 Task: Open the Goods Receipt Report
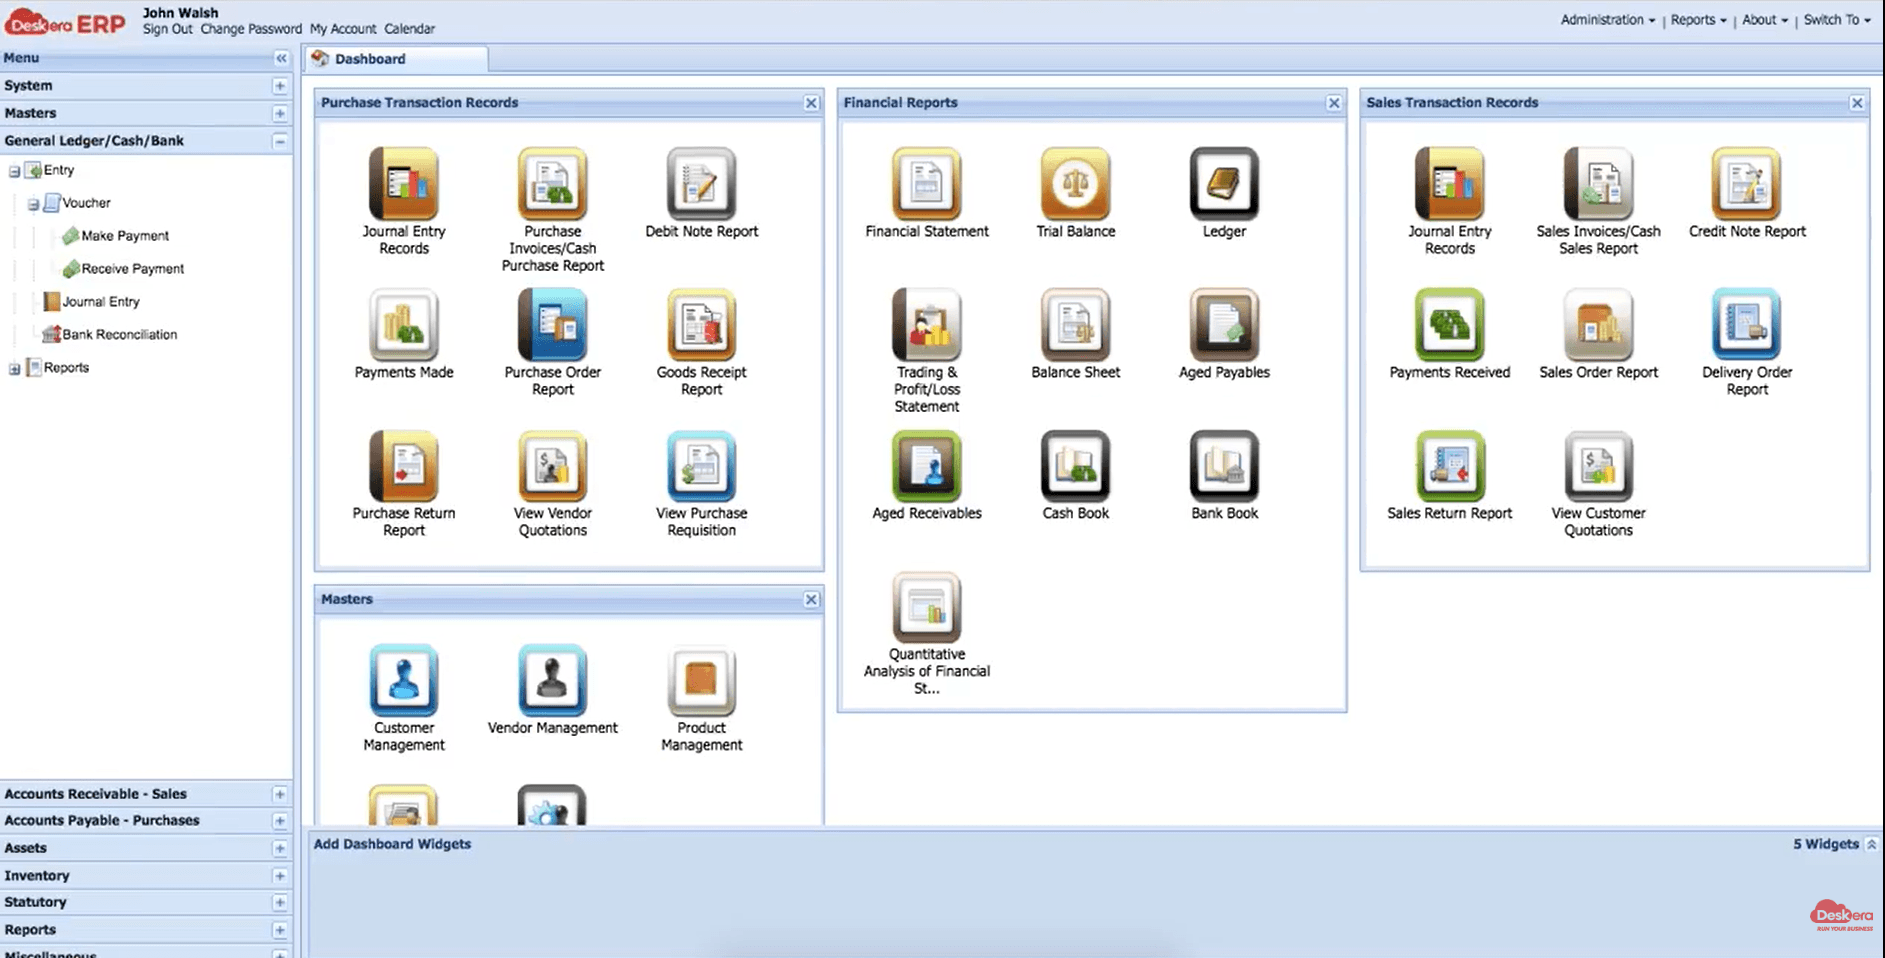point(701,325)
